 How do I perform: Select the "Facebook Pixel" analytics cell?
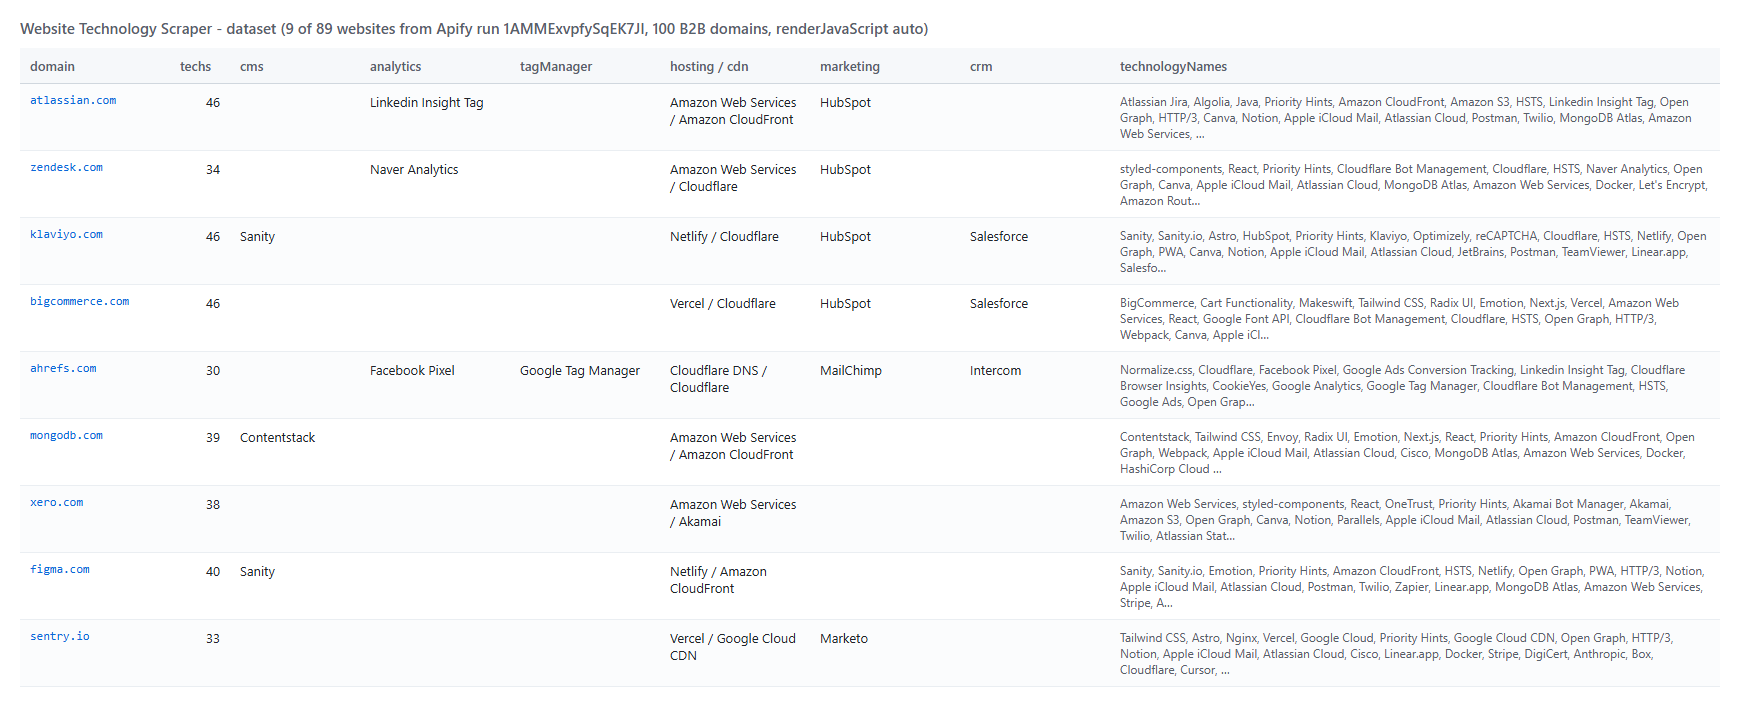412,371
